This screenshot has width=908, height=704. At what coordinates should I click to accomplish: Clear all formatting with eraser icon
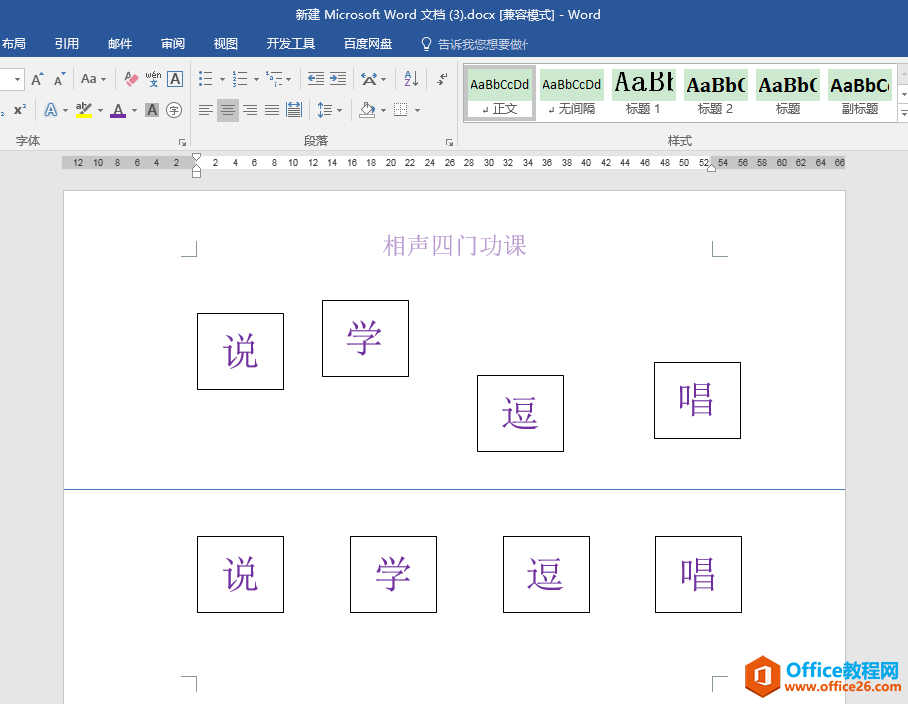[131, 79]
